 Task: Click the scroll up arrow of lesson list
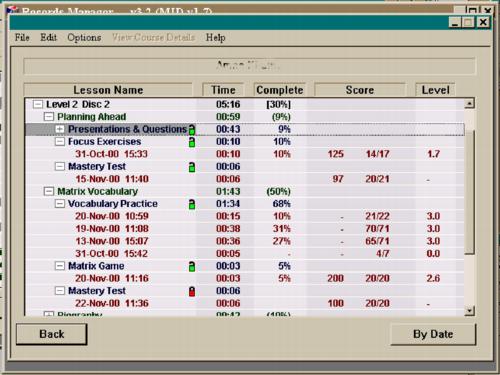pyautogui.click(x=469, y=103)
